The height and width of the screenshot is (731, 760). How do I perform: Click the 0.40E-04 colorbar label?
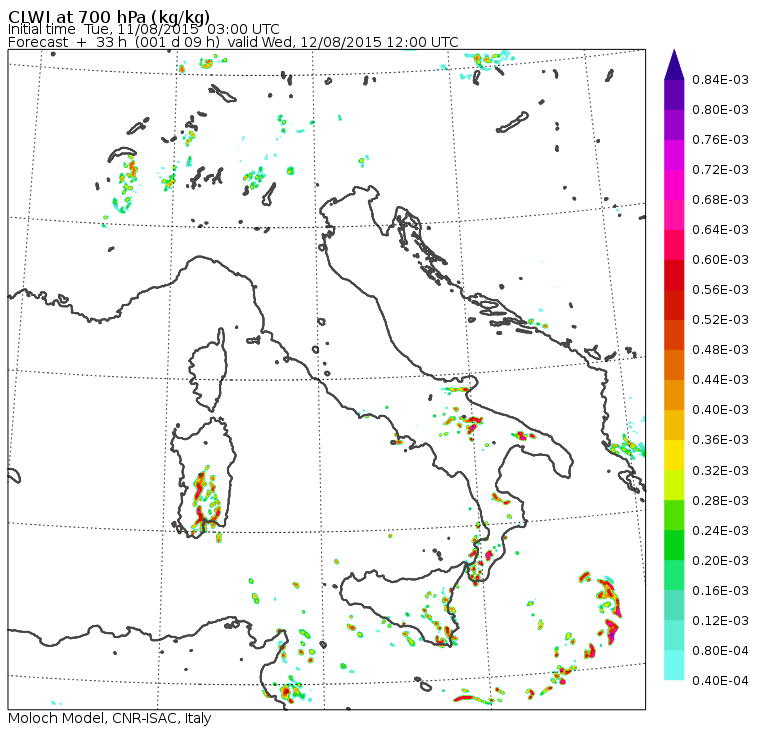pyautogui.click(x=720, y=681)
